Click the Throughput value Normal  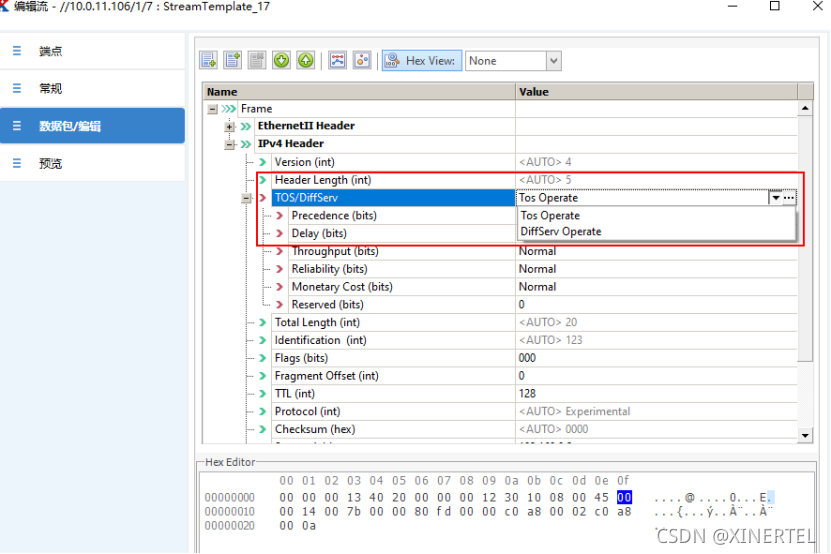[x=537, y=251]
